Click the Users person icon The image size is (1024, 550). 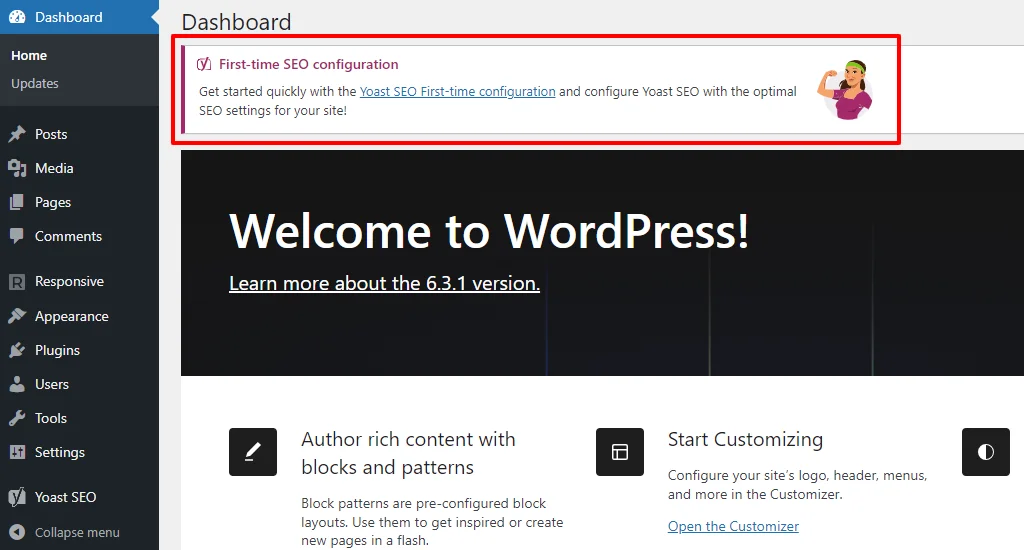(x=17, y=384)
